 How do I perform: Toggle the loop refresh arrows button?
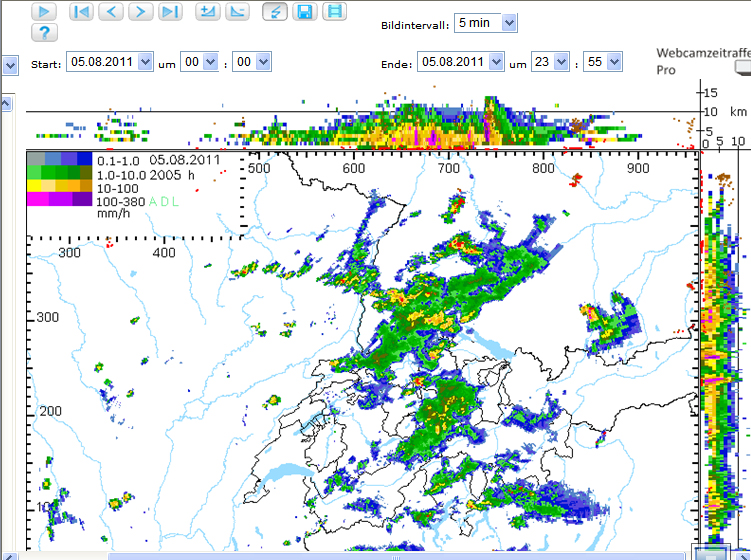[275, 11]
